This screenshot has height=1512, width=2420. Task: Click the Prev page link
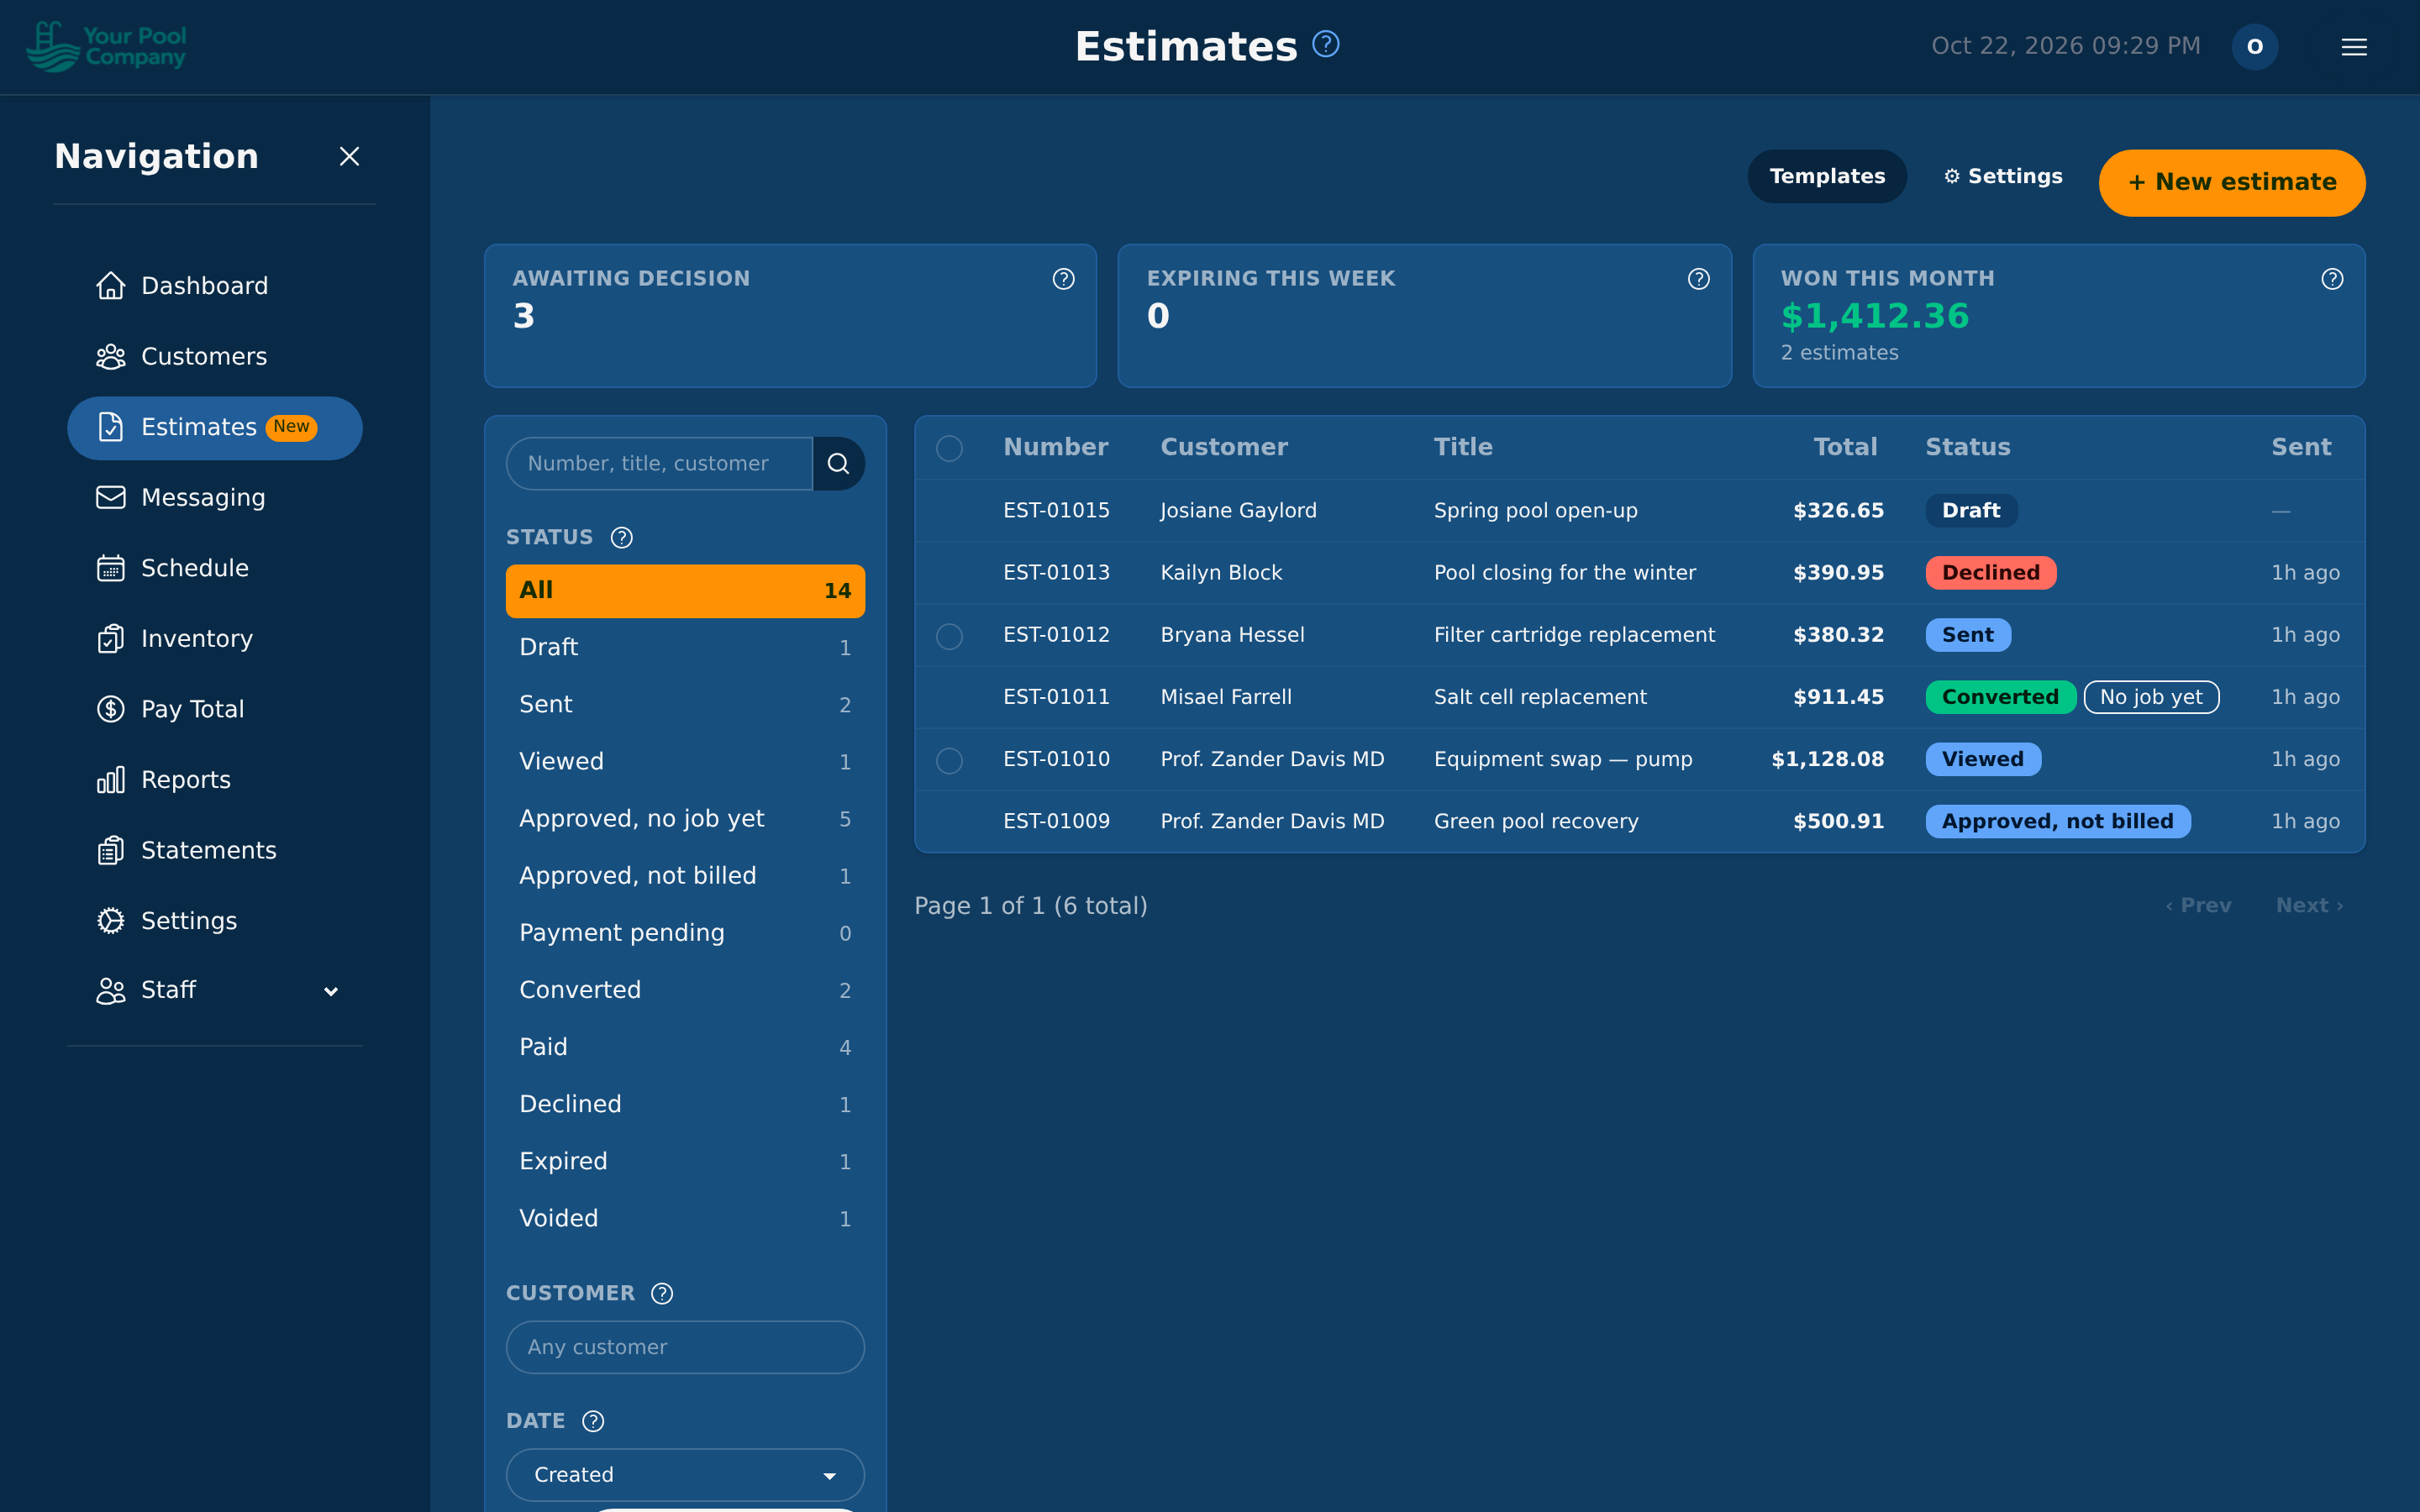(2198, 906)
